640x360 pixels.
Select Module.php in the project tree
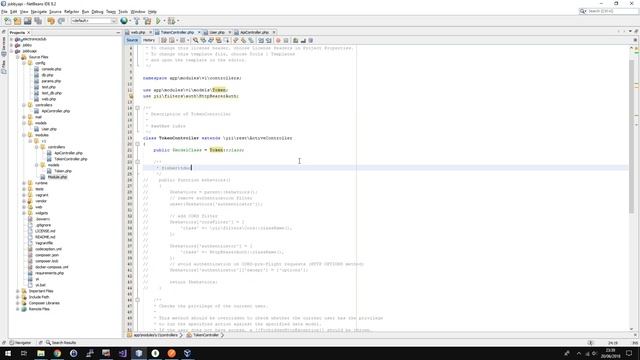coord(57,177)
